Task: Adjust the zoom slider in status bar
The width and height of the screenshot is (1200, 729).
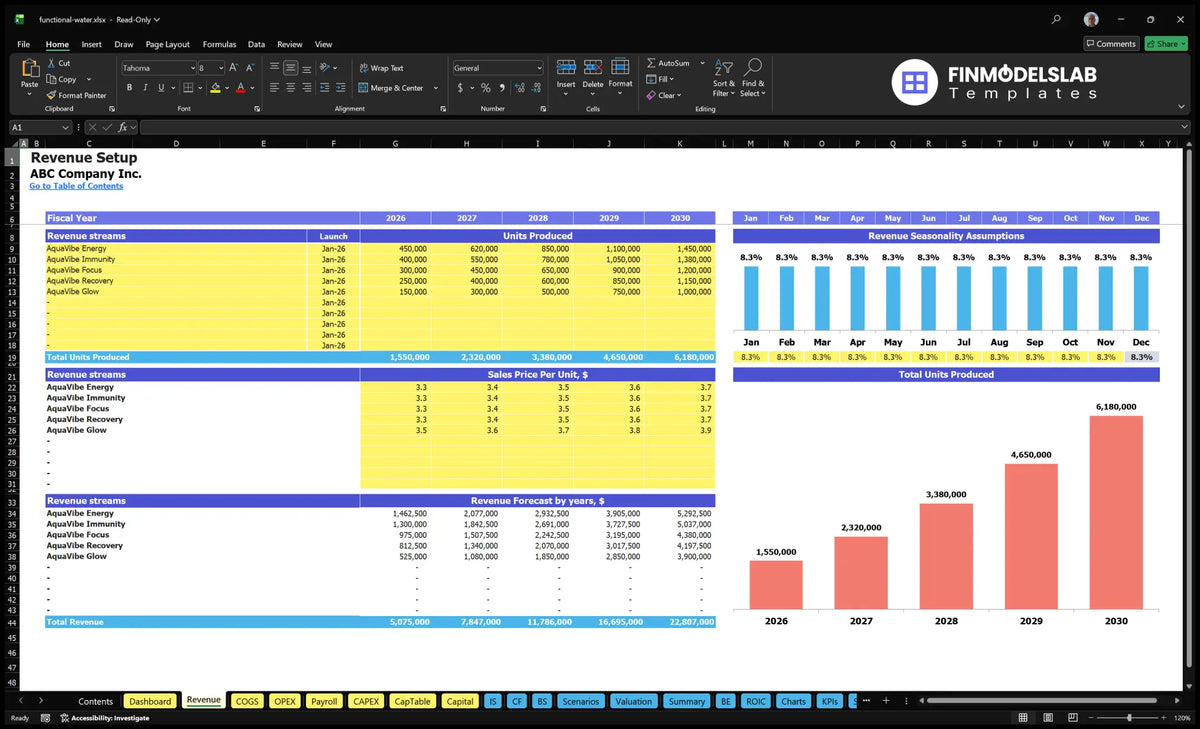Action: coord(1129,718)
